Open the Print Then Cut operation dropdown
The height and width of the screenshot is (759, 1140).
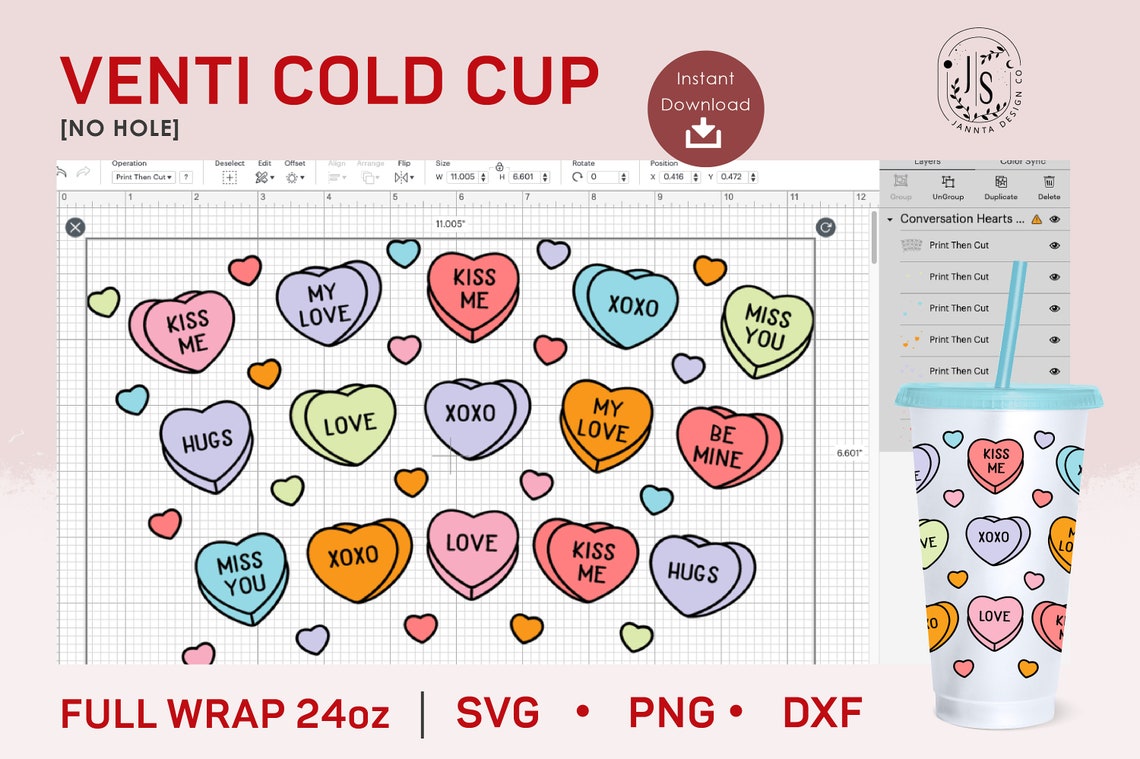tap(143, 176)
